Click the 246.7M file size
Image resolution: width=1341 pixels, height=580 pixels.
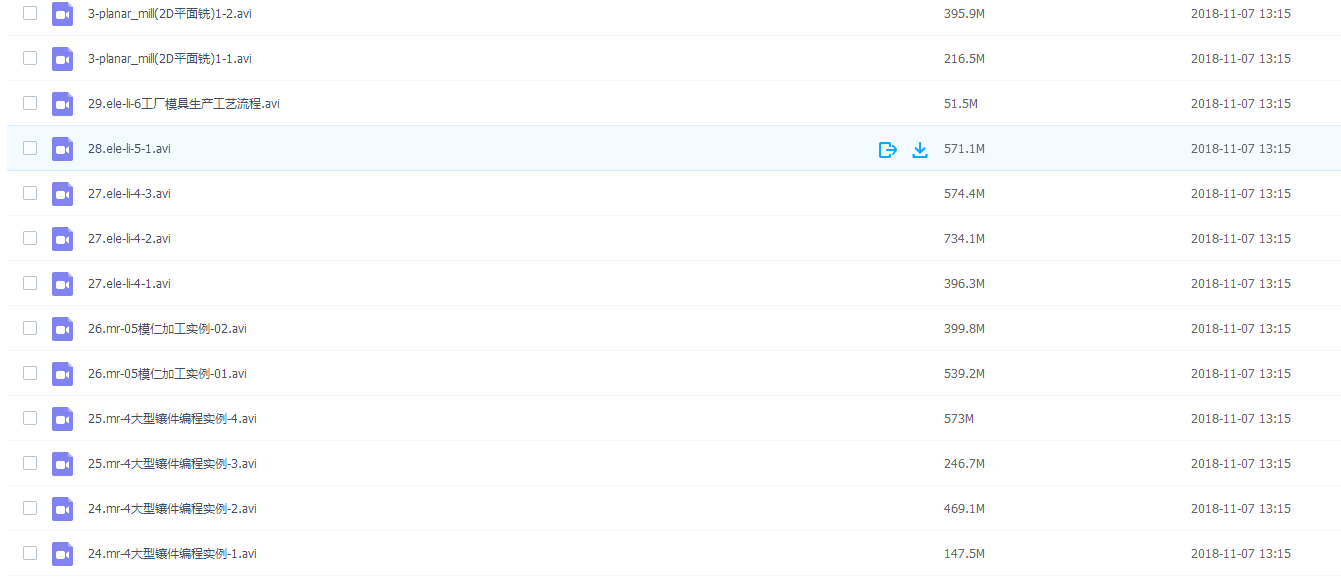pyautogui.click(x=964, y=464)
